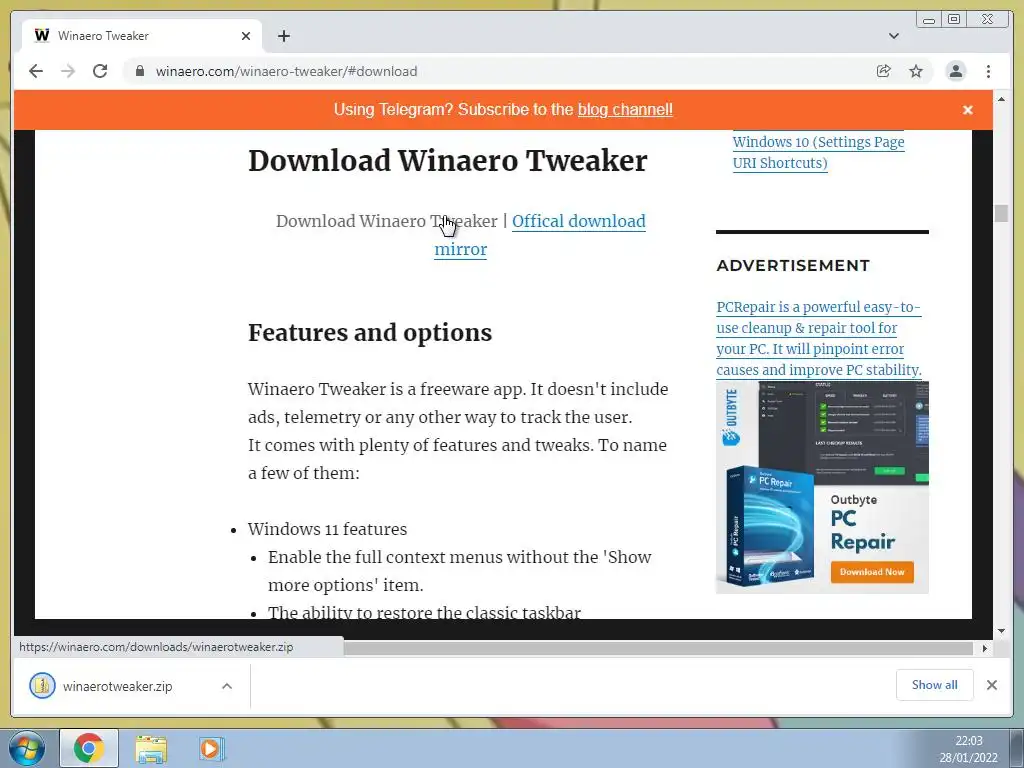Image resolution: width=1024 pixels, height=768 pixels.
Task: Click Show all downloads
Action: tap(935, 684)
